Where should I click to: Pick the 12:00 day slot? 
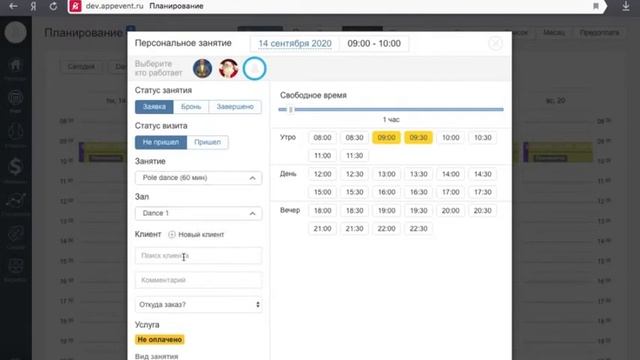tap(322, 174)
